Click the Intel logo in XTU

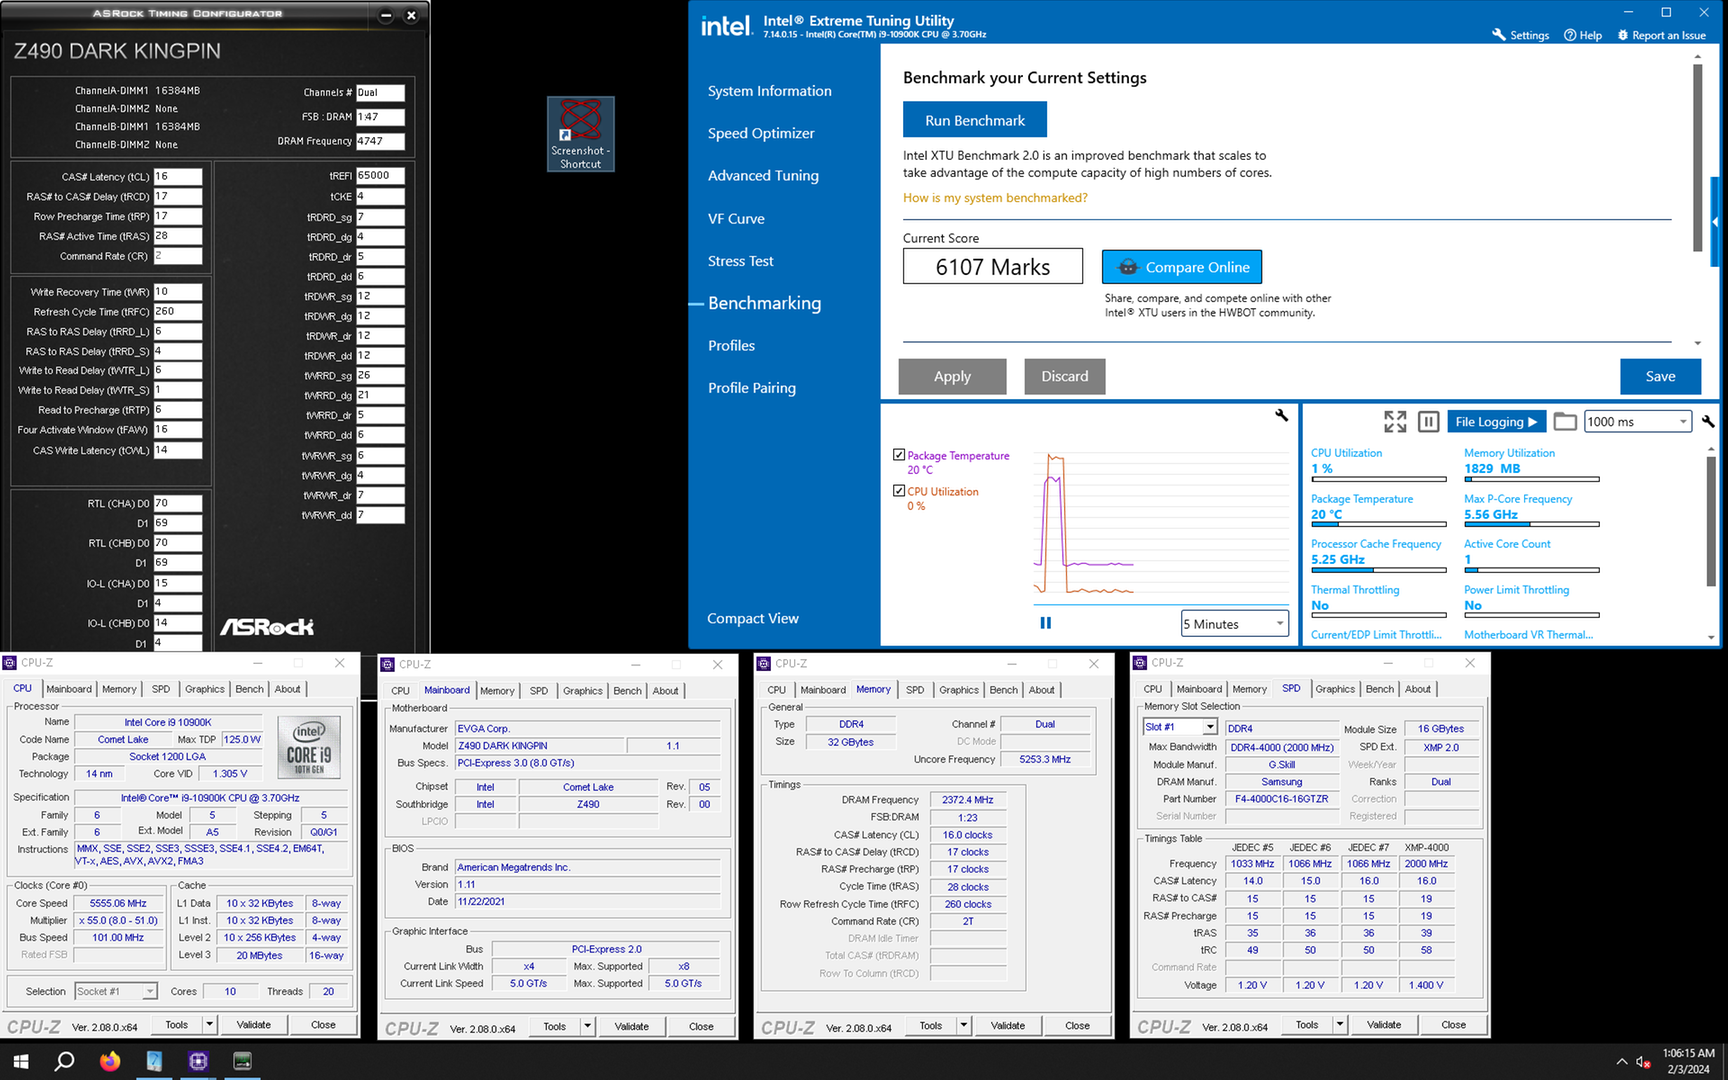tap(726, 27)
